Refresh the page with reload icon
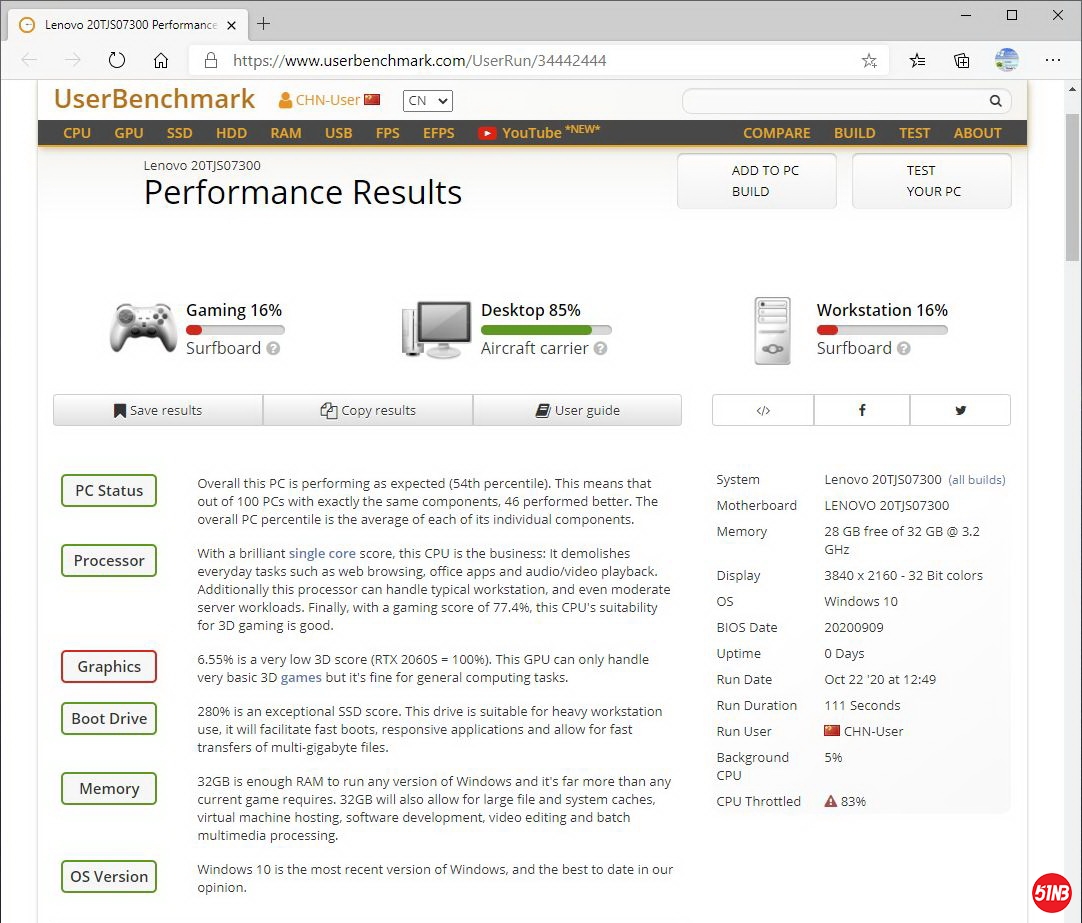Viewport: 1082px width, 923px height. (117, 61)
